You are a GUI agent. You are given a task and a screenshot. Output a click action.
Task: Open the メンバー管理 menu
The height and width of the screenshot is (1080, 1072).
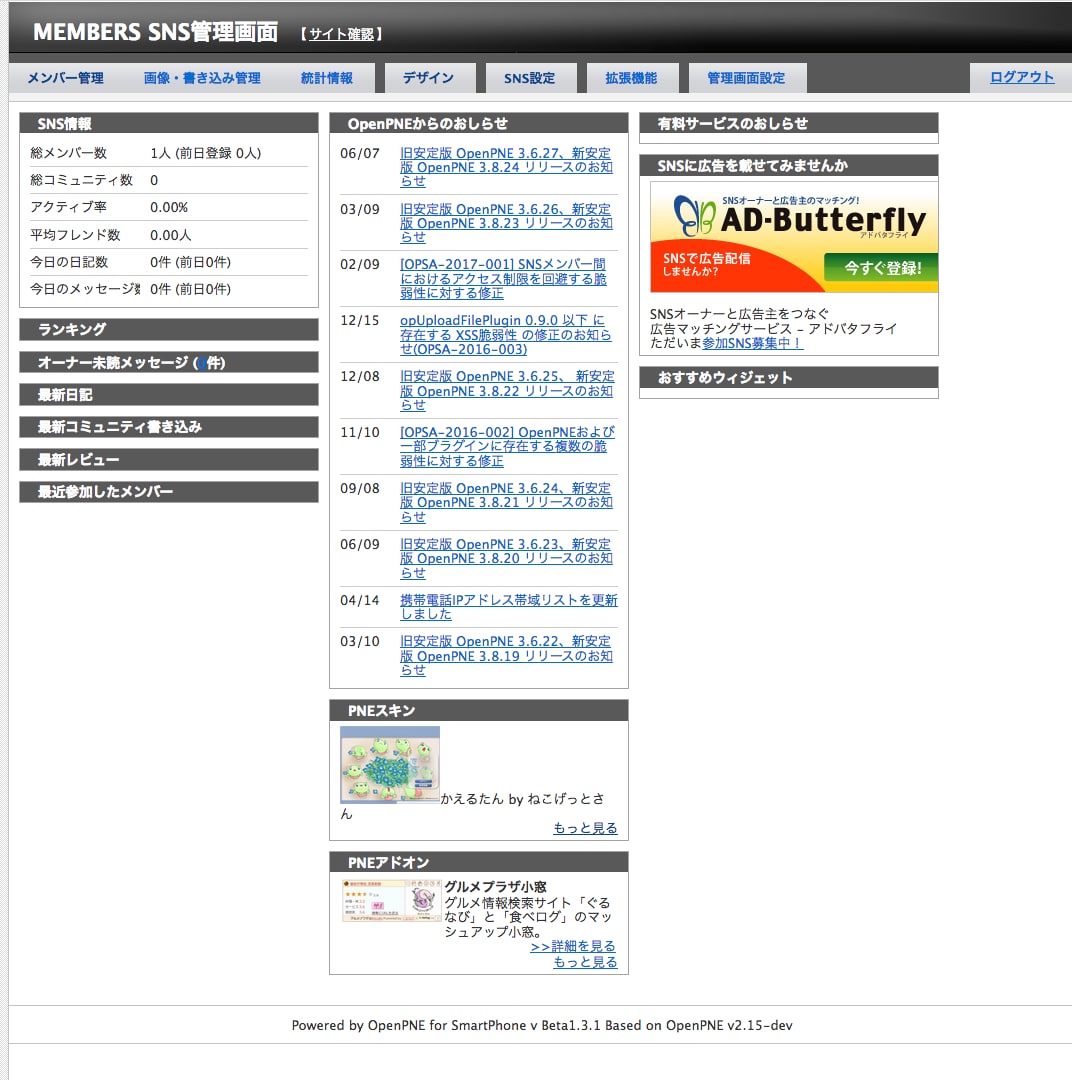[x=65, y=78]
